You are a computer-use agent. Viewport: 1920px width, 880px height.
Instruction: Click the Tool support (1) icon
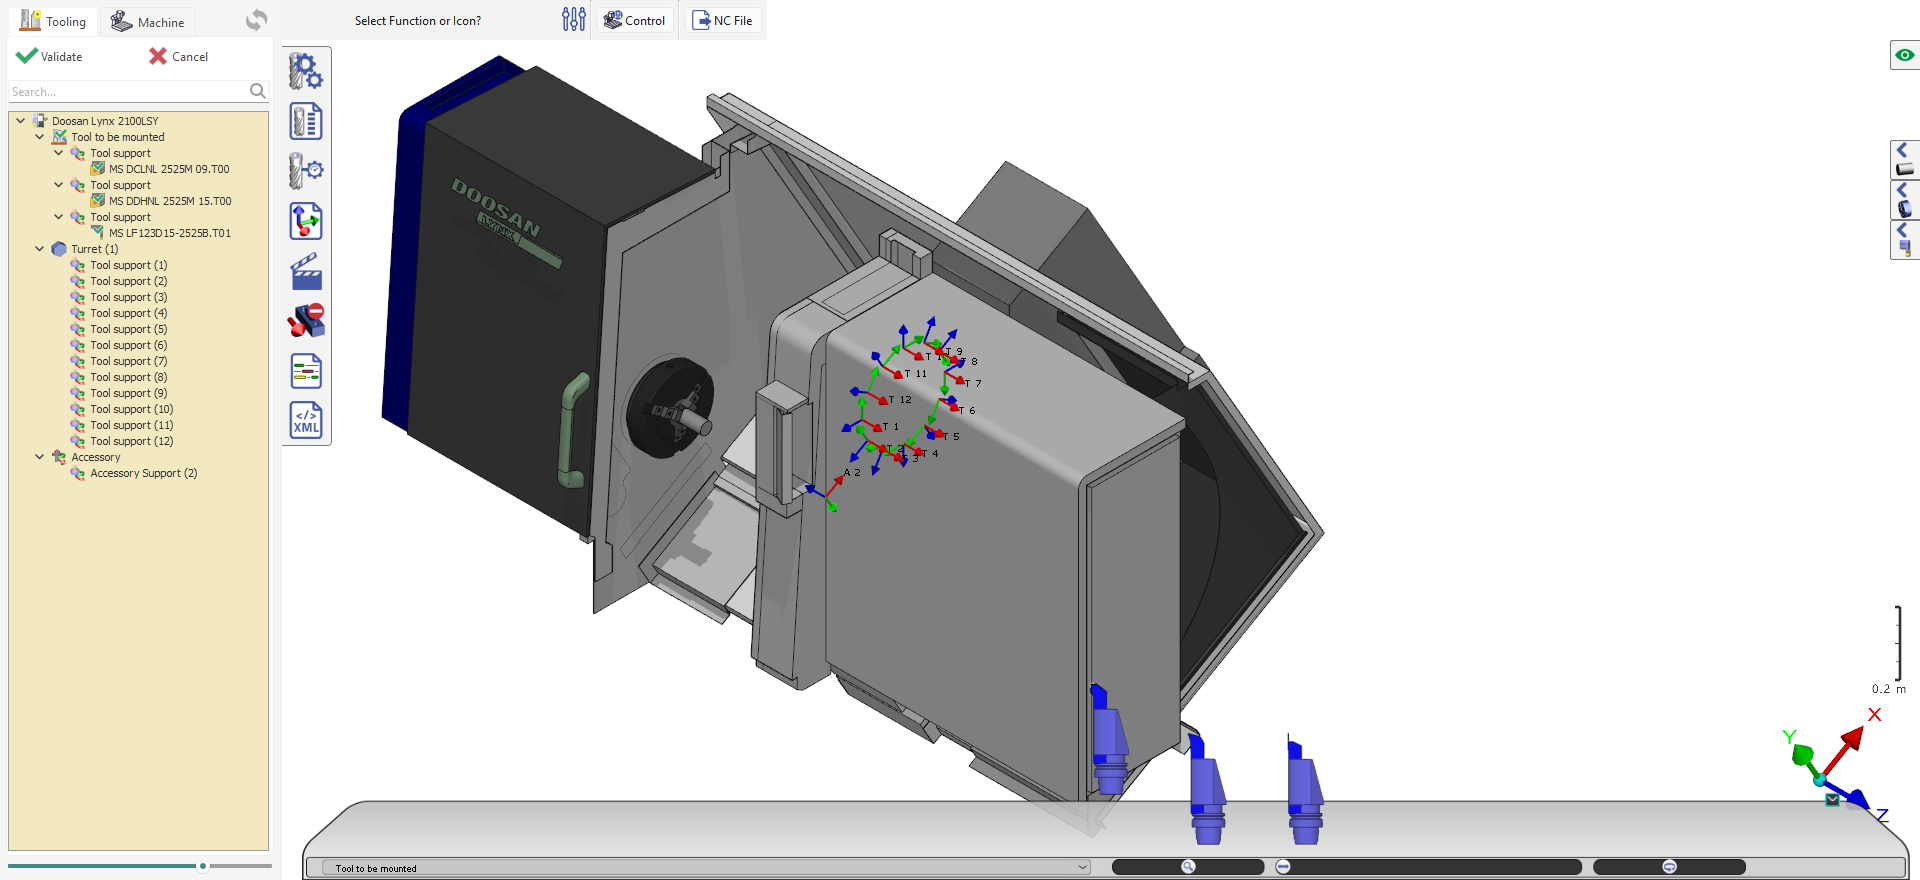(78, 265)
